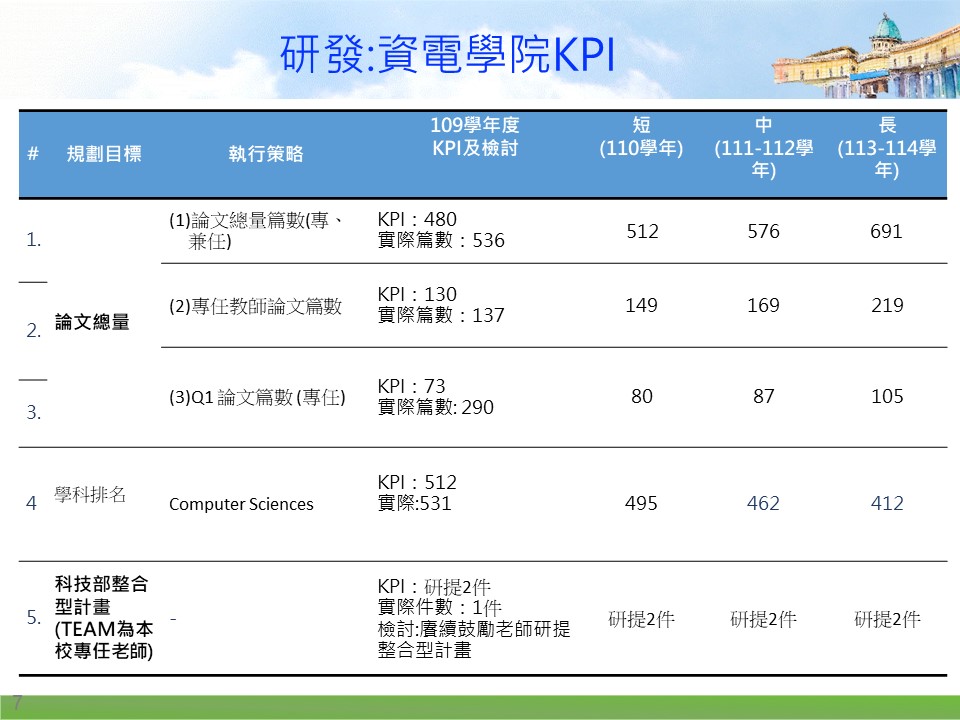Click the 檢討:賡續鼓勵老師研提整合型計畫 text

point(474,639)
